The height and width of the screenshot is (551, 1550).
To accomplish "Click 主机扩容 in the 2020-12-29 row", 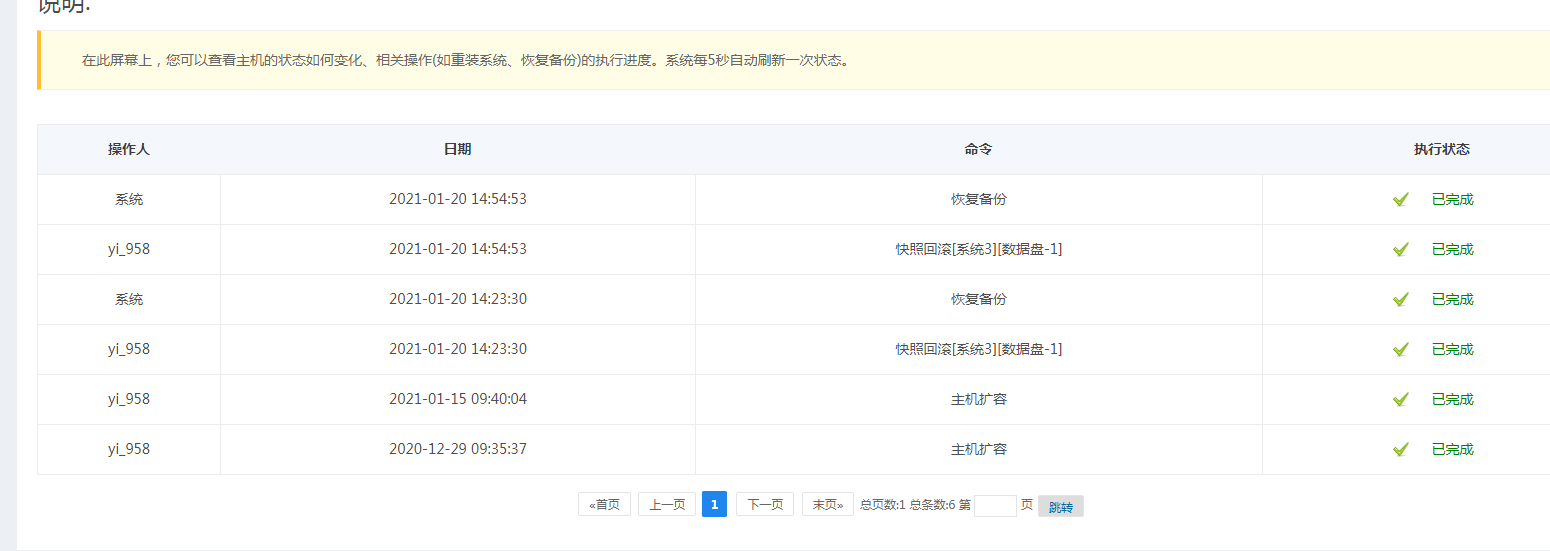I will (979, 449).
